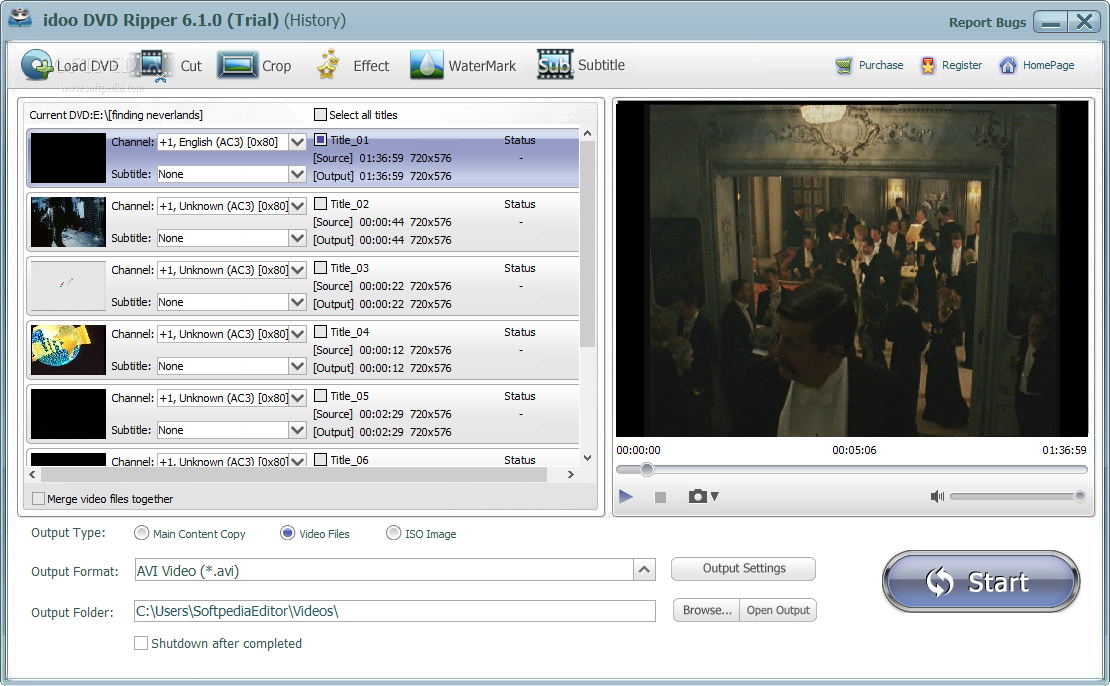Screen dimensions: 1110x686
Task: Take a snapshot with camera icon
Action: tap(698, 496)
